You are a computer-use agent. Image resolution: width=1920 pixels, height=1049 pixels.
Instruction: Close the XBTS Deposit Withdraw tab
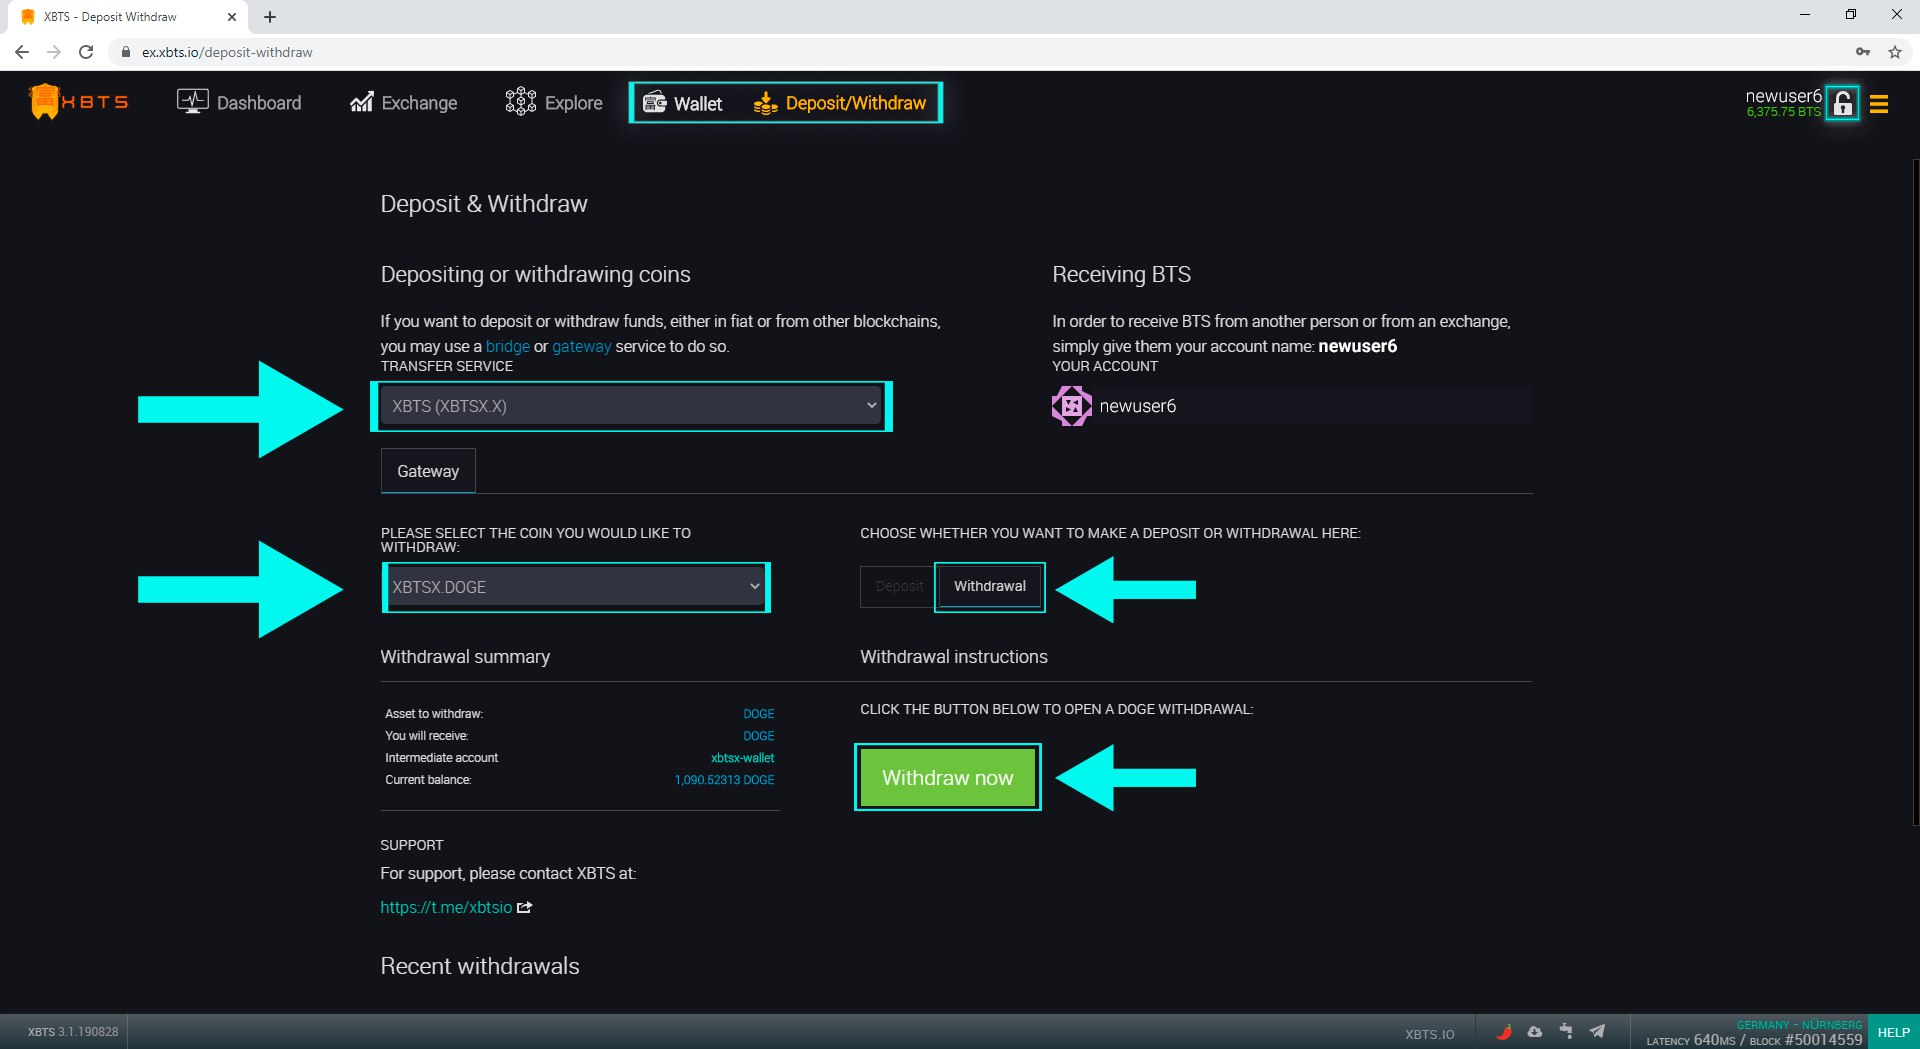click(232, 17)
